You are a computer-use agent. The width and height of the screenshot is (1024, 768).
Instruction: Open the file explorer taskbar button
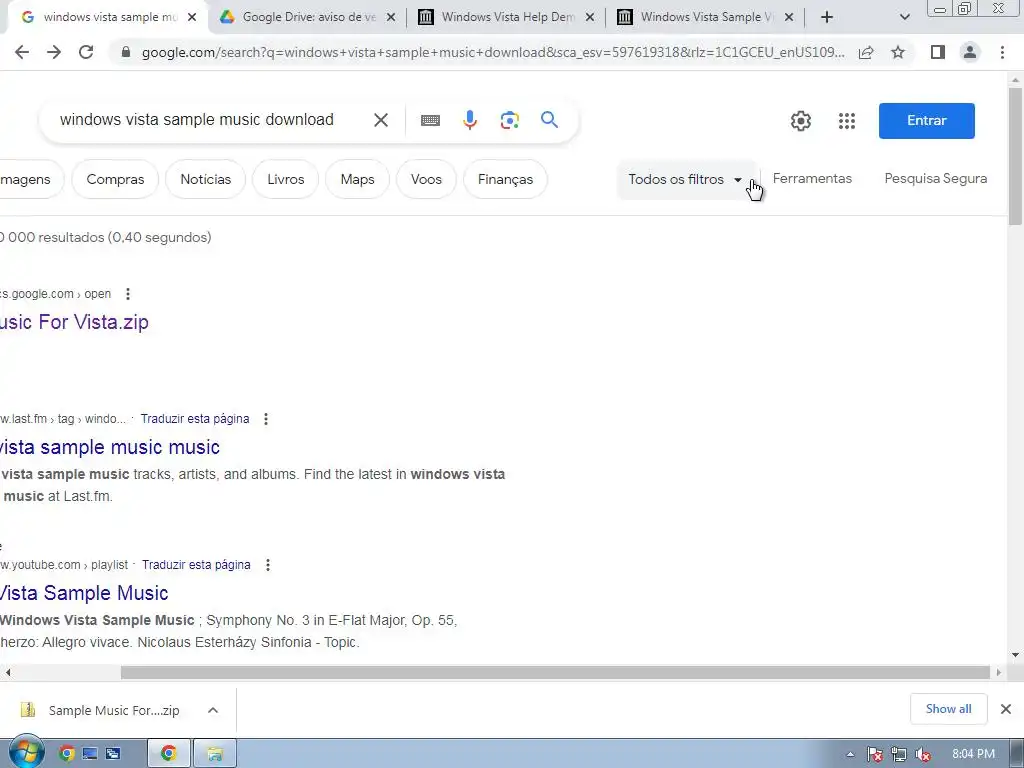pos(215,754)
